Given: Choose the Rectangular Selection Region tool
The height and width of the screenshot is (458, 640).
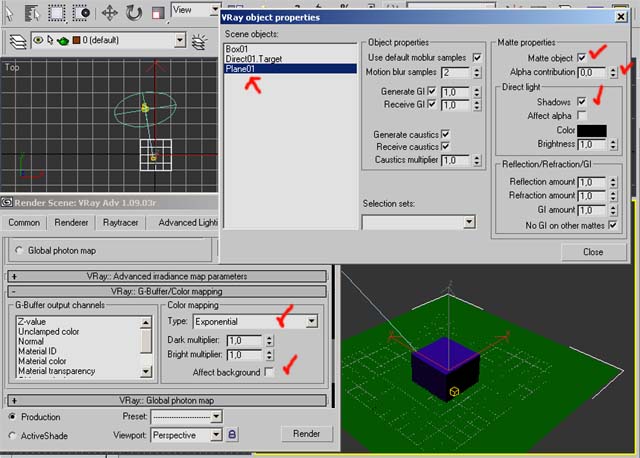Looking at the screenshot, I should (57, 13).
